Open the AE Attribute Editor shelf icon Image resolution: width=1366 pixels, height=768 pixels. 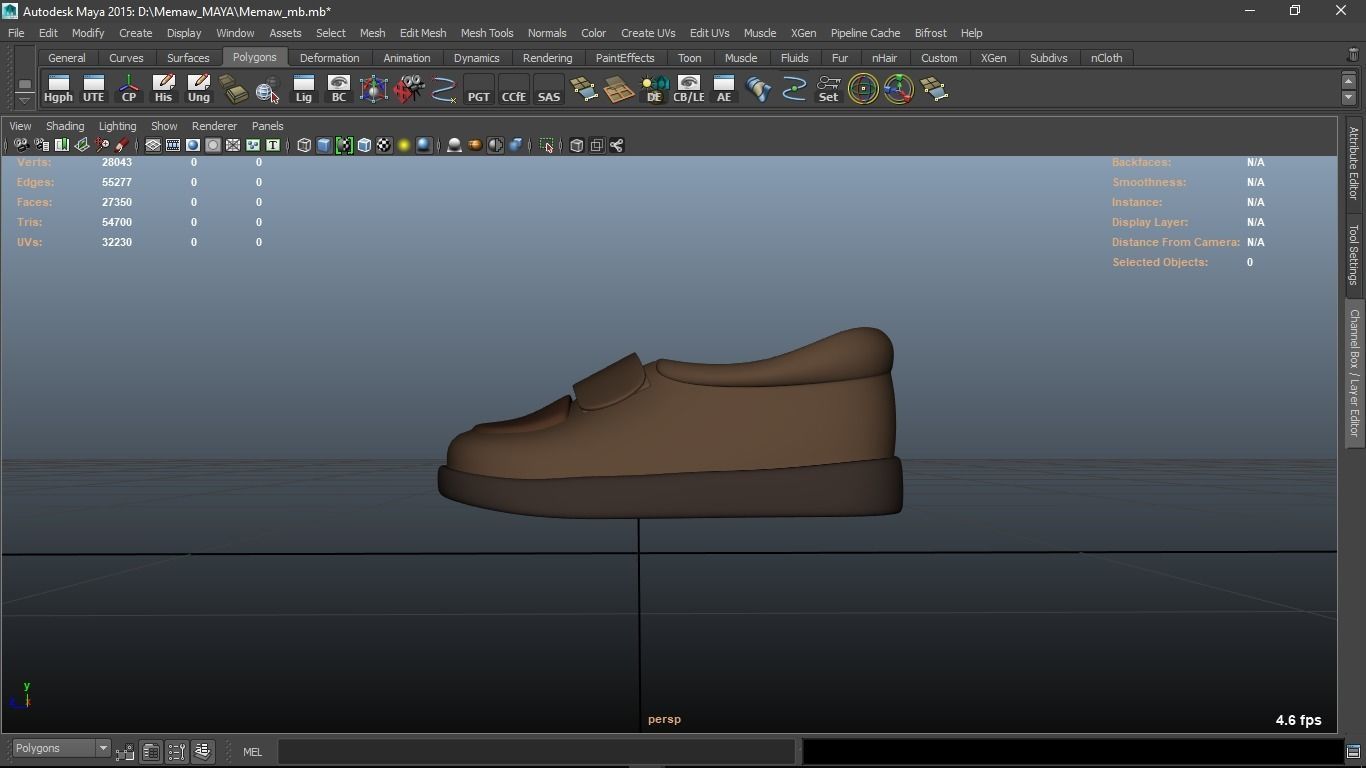pos(724,89)
